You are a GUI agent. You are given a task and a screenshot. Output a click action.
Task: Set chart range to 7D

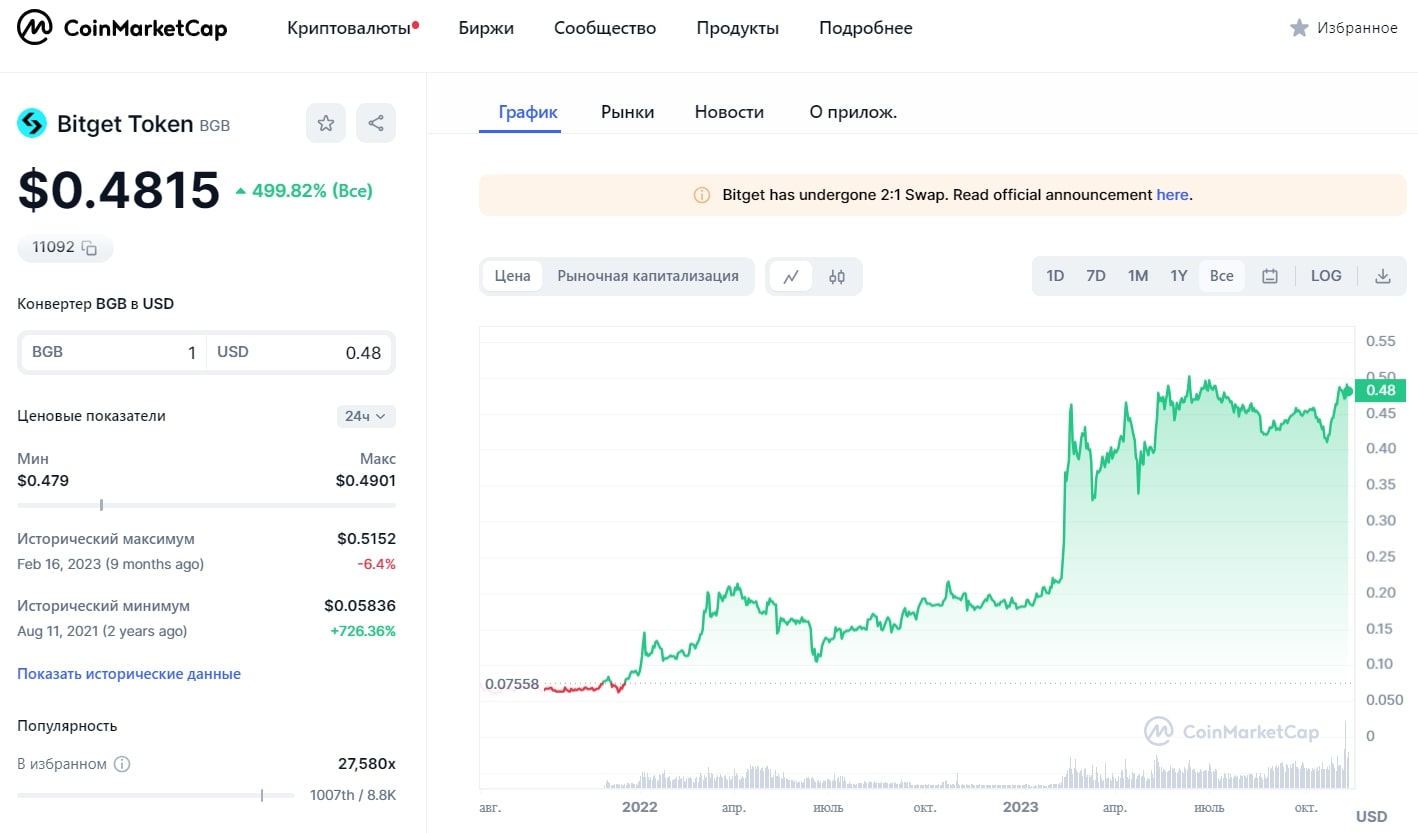(x=1096, y=276)
